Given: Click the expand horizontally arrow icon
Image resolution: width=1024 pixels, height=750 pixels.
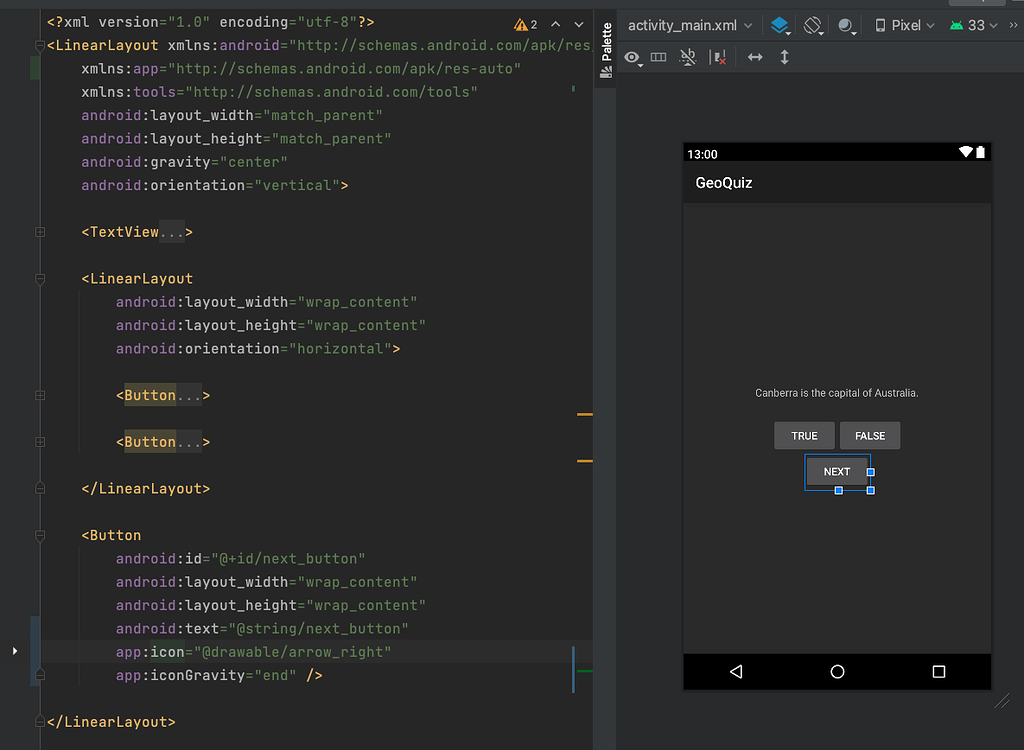Looking at the screenshot, I should coord(755,58).
